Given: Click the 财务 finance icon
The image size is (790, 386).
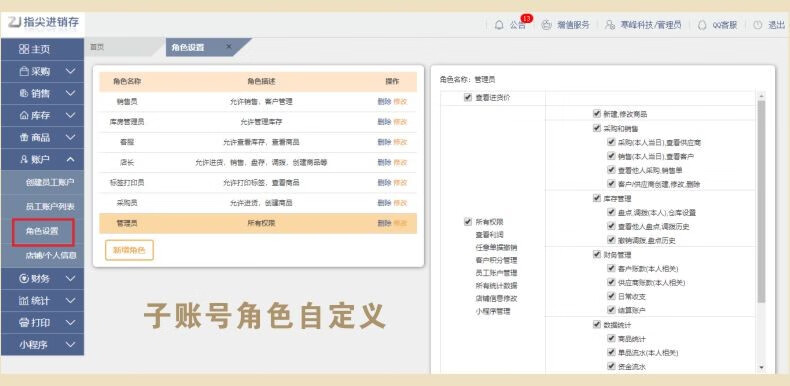Looking at the screenshot, I should tap(24, 279).
